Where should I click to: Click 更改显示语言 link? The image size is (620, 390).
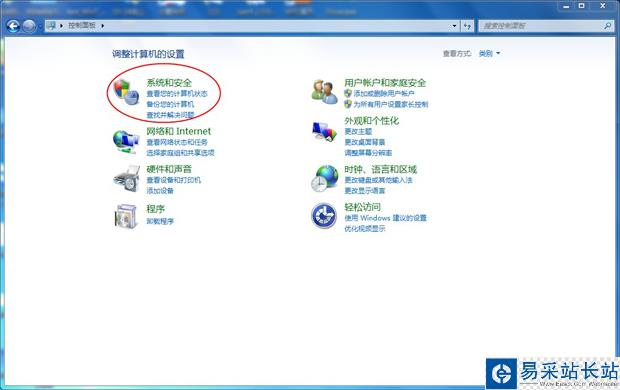pyautogui.click(x=365, y=190)
